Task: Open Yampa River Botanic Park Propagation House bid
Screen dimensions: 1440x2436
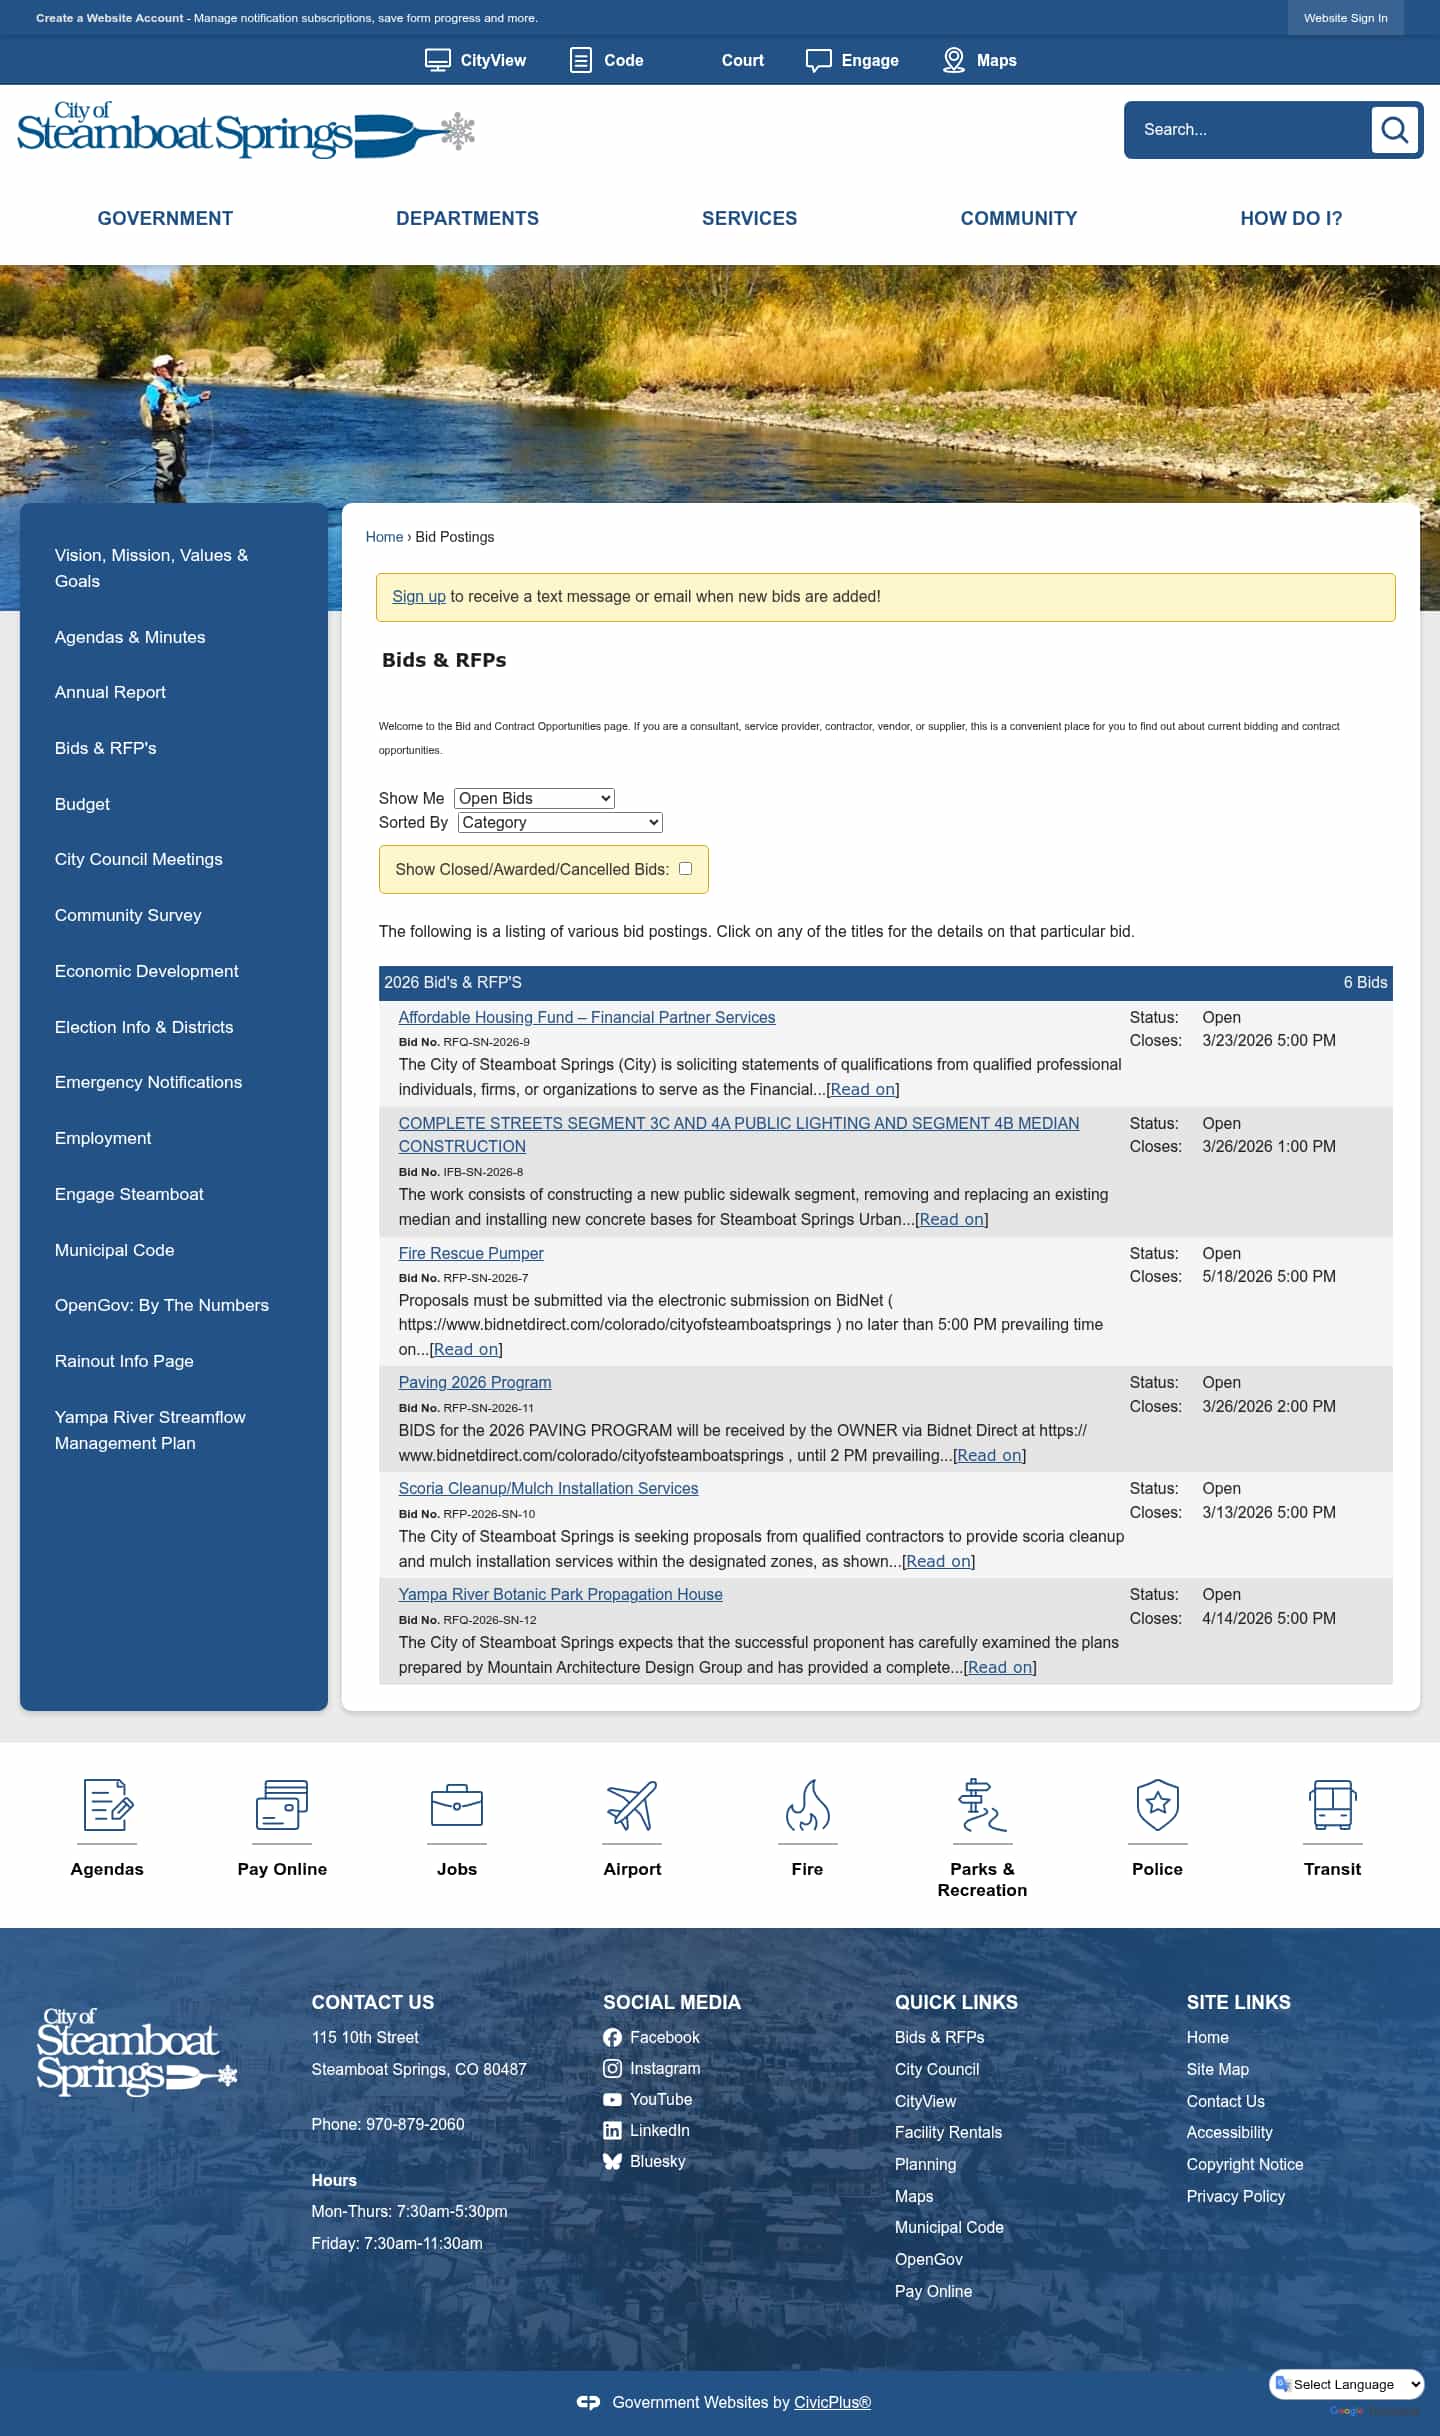Action: point(560,1594)
